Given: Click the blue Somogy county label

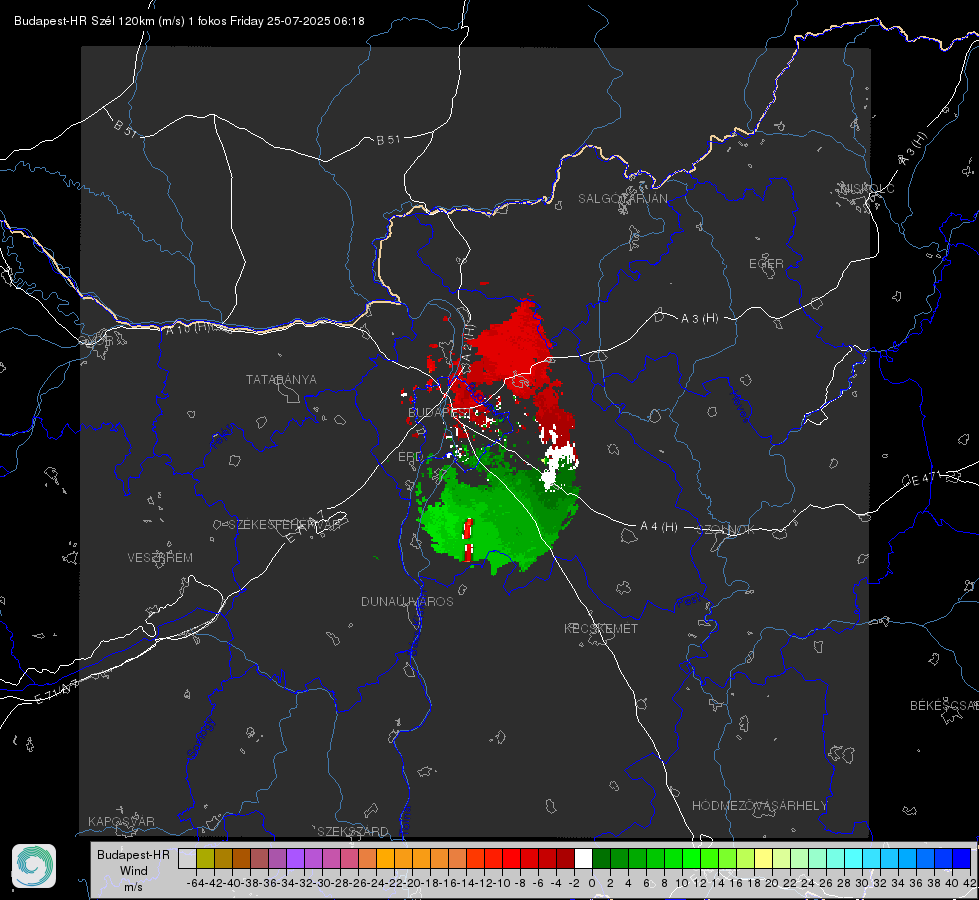Looking at the screenshot, I should coord(200,738).
